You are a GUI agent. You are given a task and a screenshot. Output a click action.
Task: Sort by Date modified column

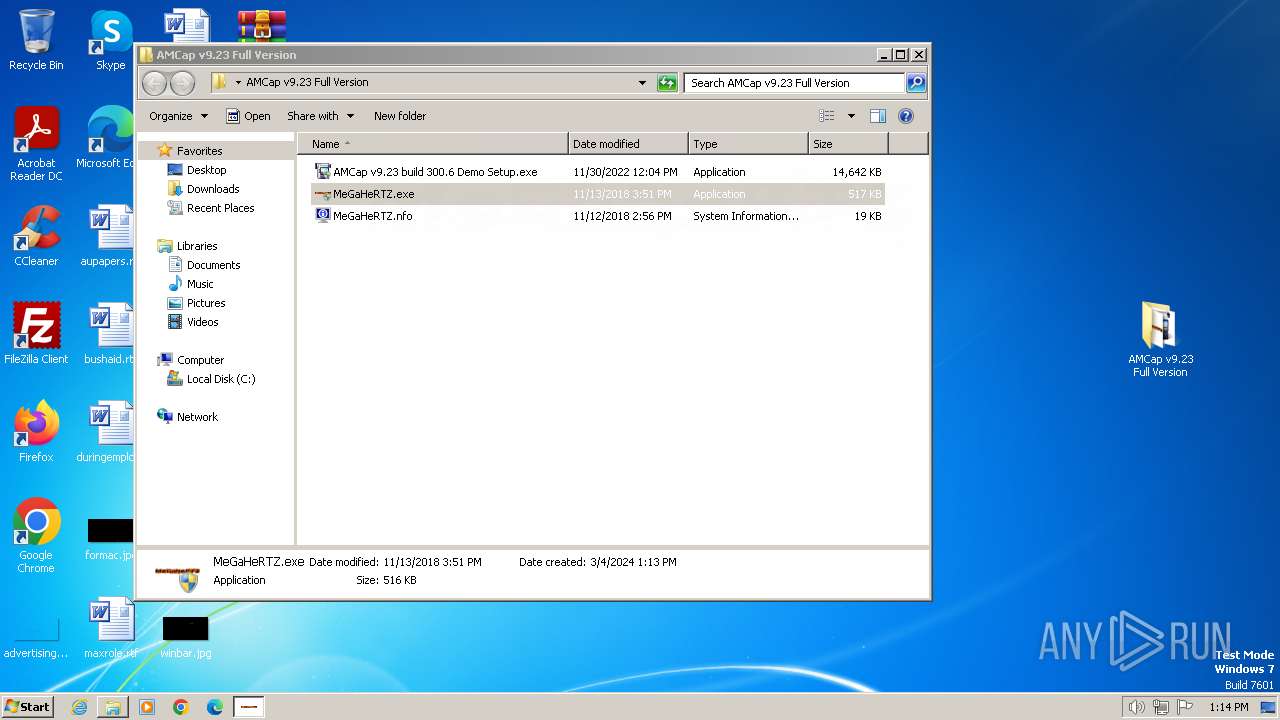628,144
